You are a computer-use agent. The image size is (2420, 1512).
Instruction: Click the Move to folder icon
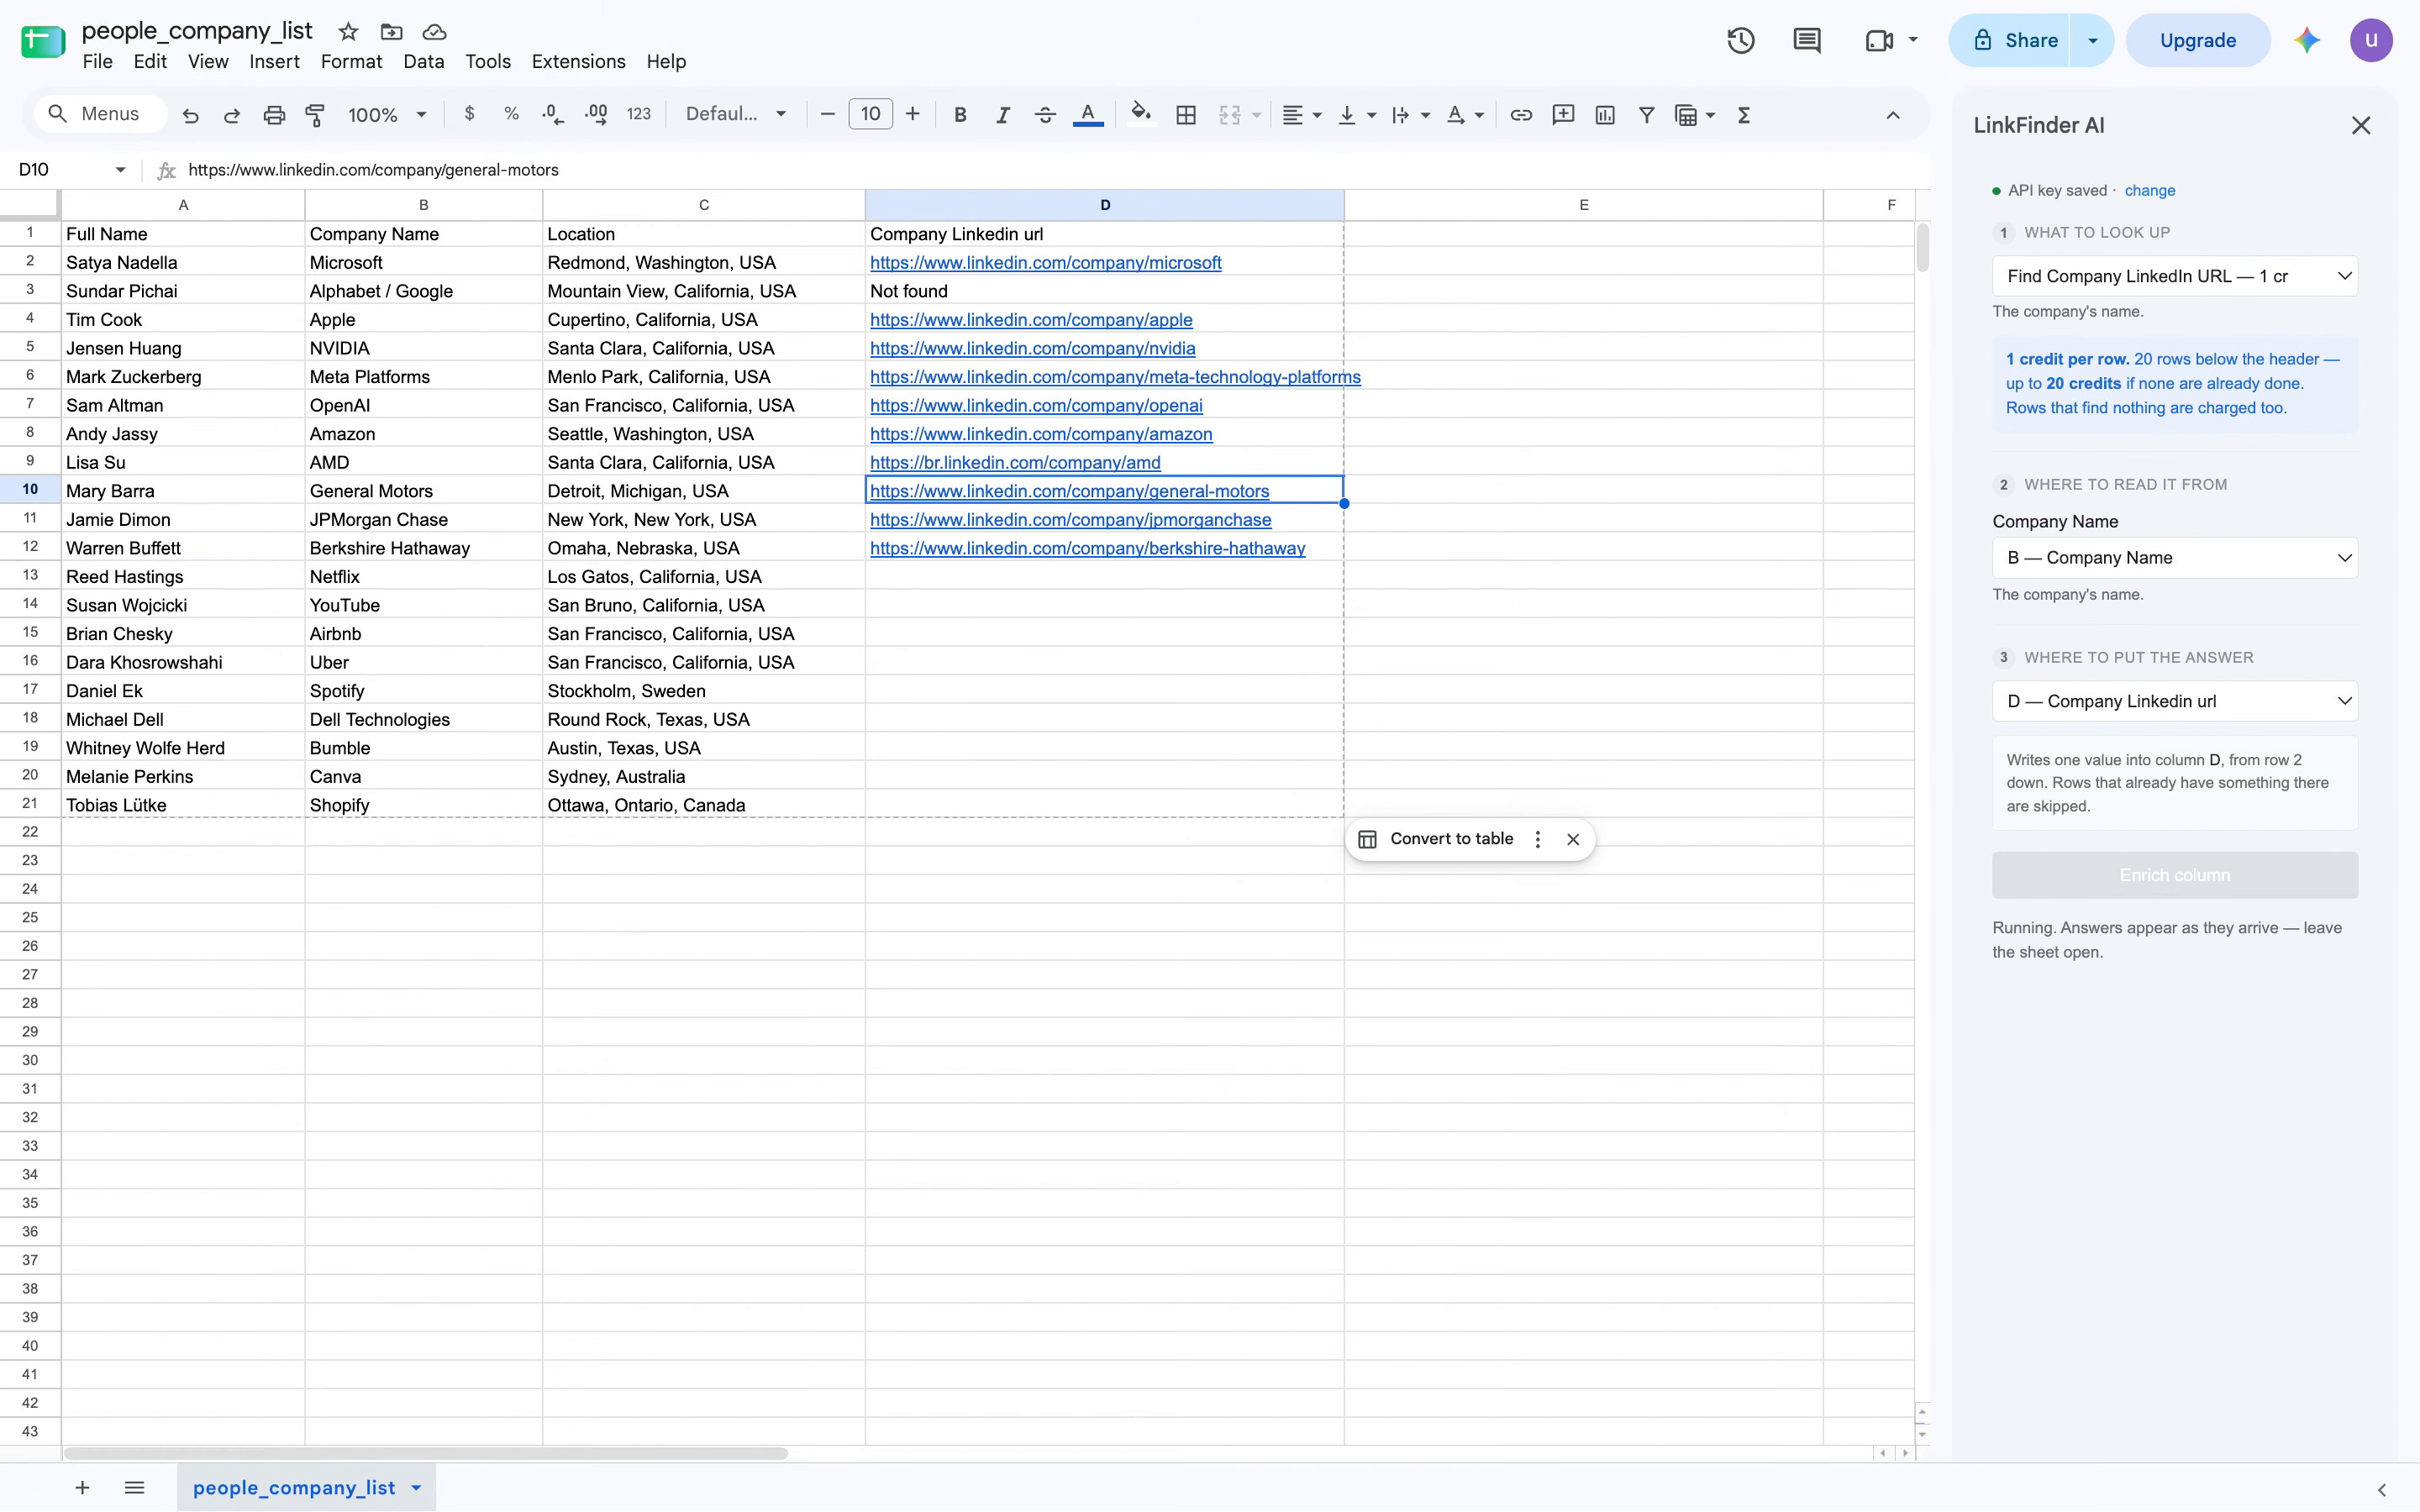point(391,31)
